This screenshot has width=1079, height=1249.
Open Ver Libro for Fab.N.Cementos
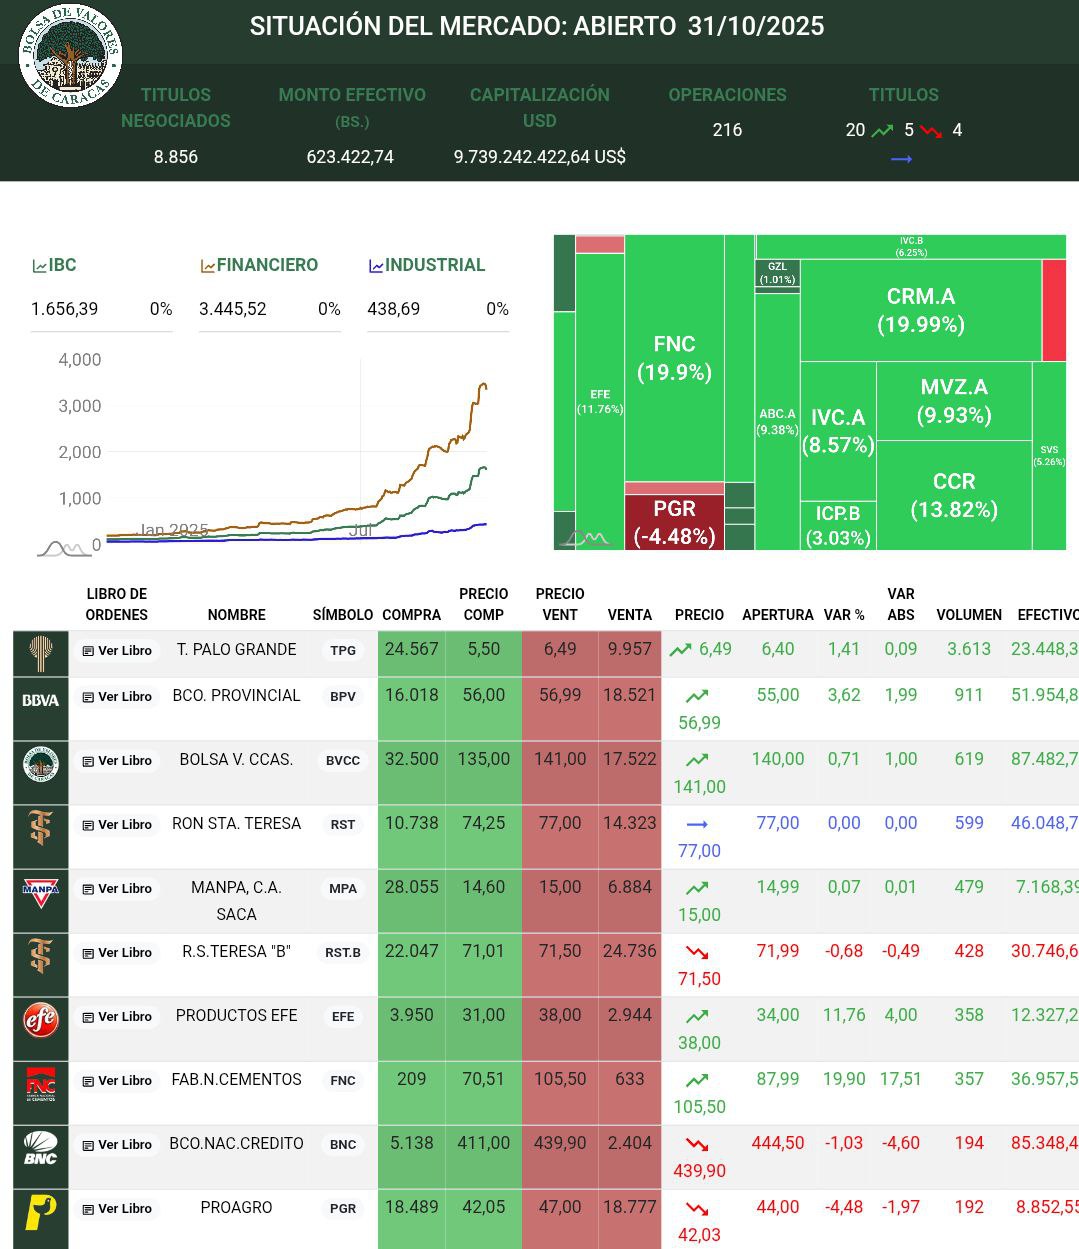[x=117, y=1081]
